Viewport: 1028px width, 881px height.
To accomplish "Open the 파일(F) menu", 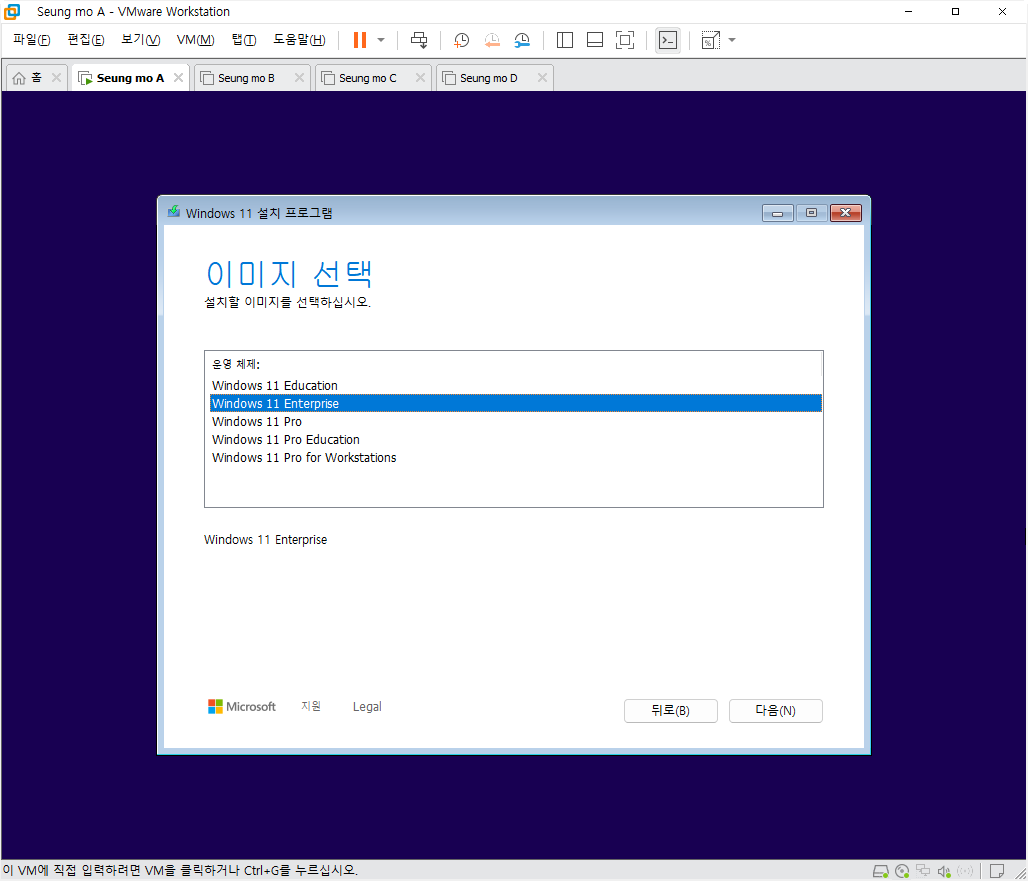I will (31, 40).
